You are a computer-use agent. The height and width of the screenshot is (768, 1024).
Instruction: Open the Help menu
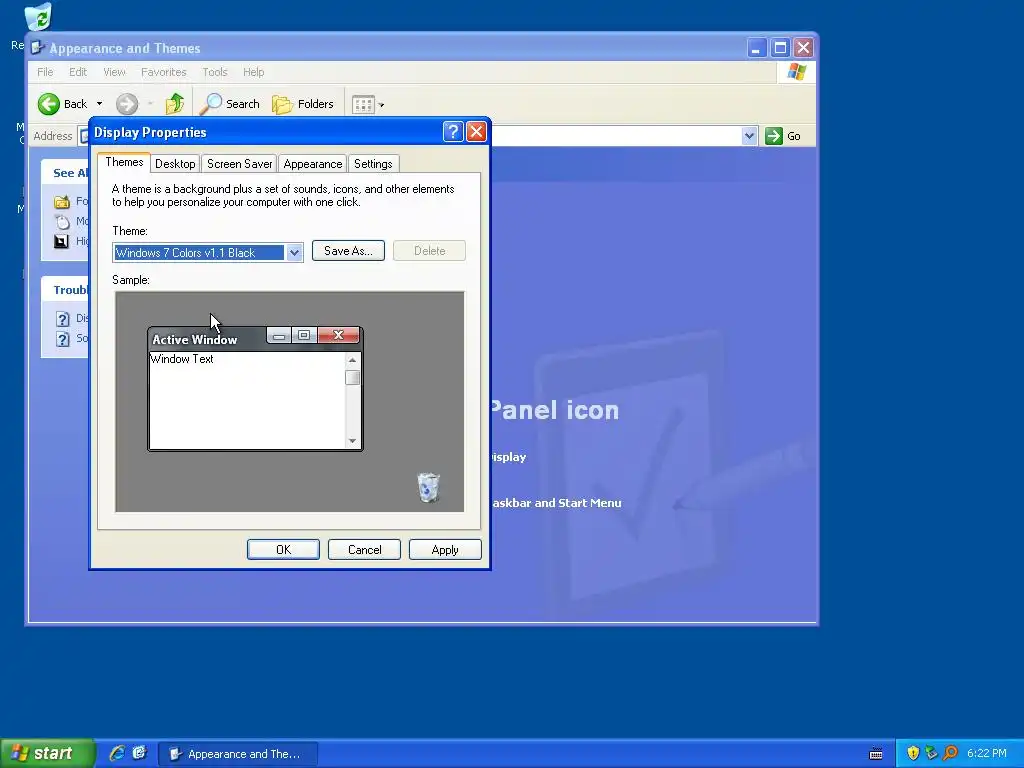(253, 72)
